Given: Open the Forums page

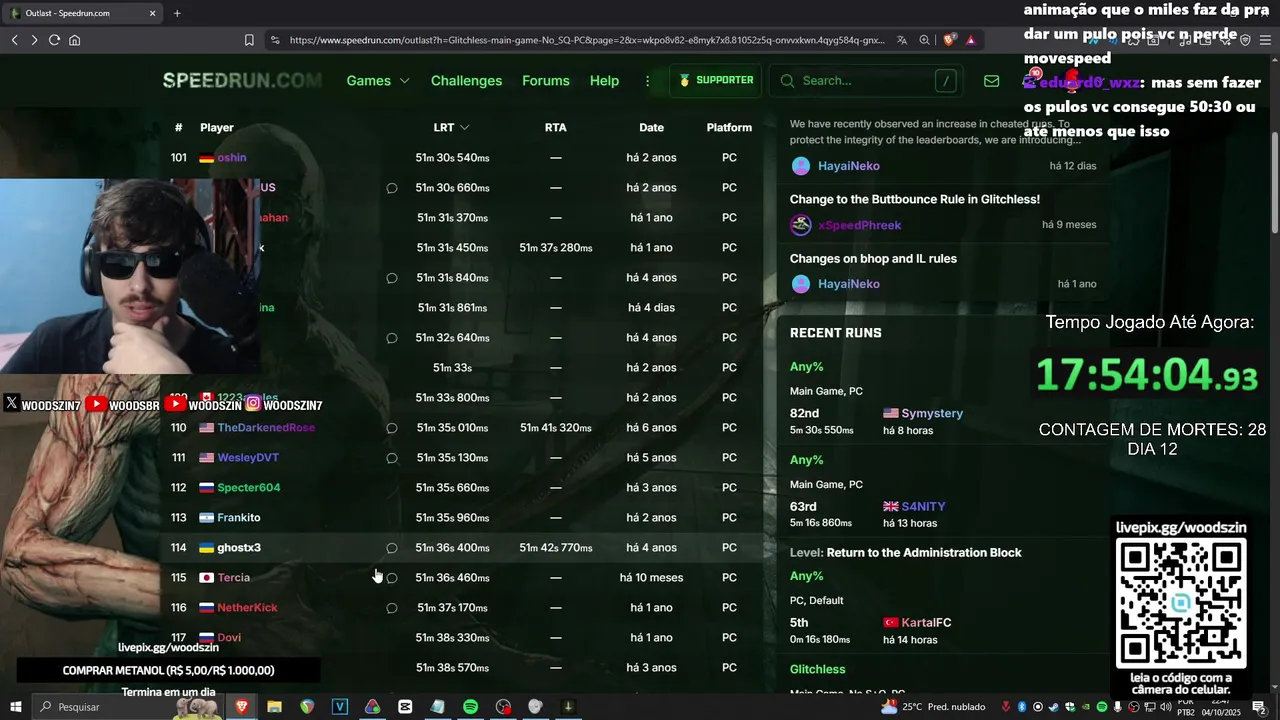Looking at the screenshot, I should point(546,81).
